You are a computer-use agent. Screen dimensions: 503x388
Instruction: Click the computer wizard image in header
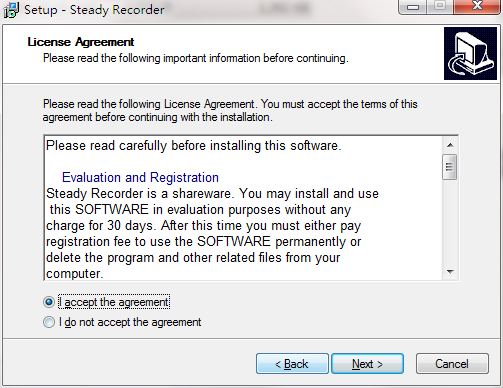tap(470, 53)
